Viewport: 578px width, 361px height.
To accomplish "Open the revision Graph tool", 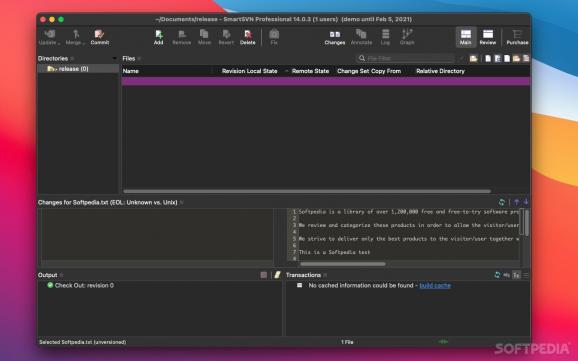I will point(407,37).
